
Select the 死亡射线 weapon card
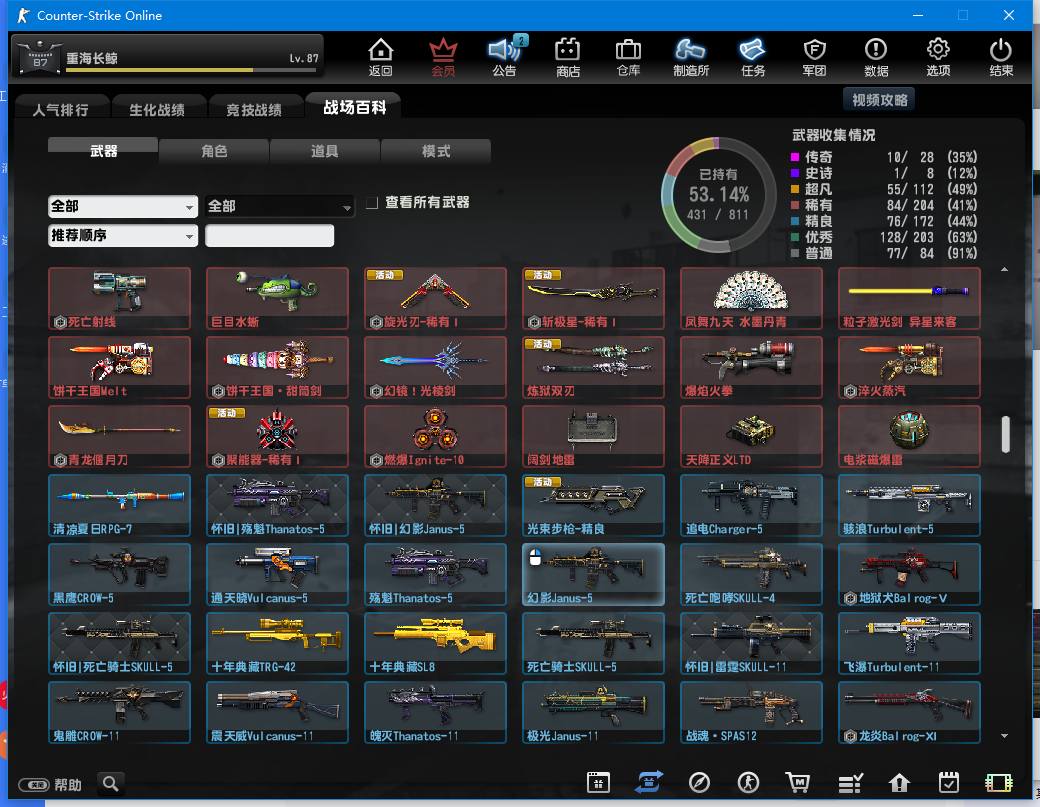tap(119, 298)
